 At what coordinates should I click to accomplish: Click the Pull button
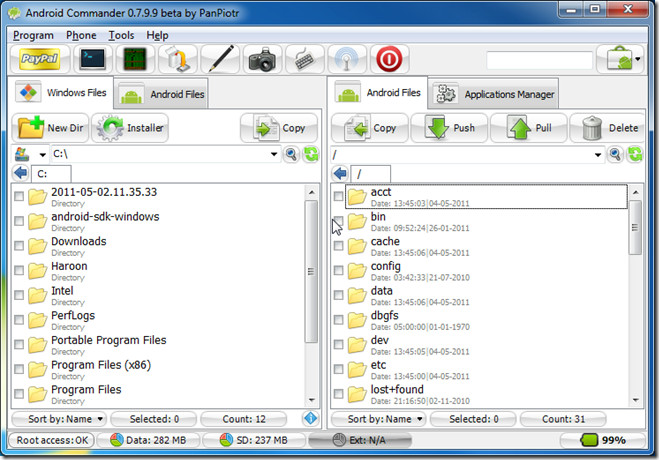pos(529,128)
